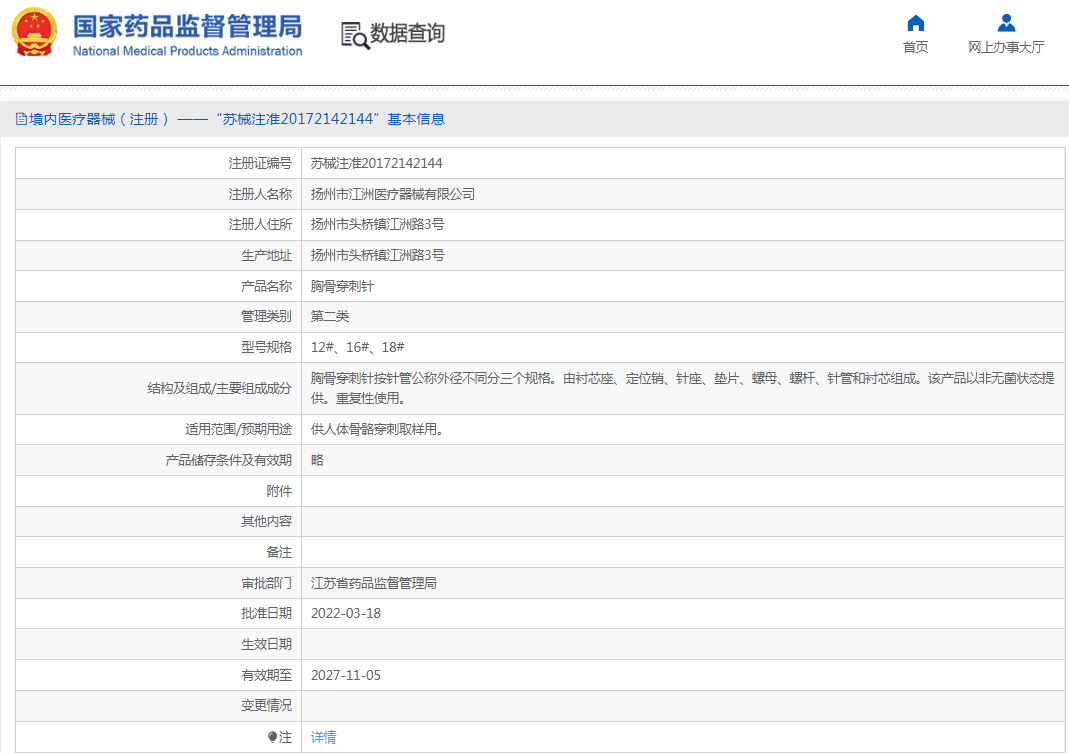
Task: Click the 适用范围/预期用途 label
Action: pyautogui.click(x=239, y=430)
